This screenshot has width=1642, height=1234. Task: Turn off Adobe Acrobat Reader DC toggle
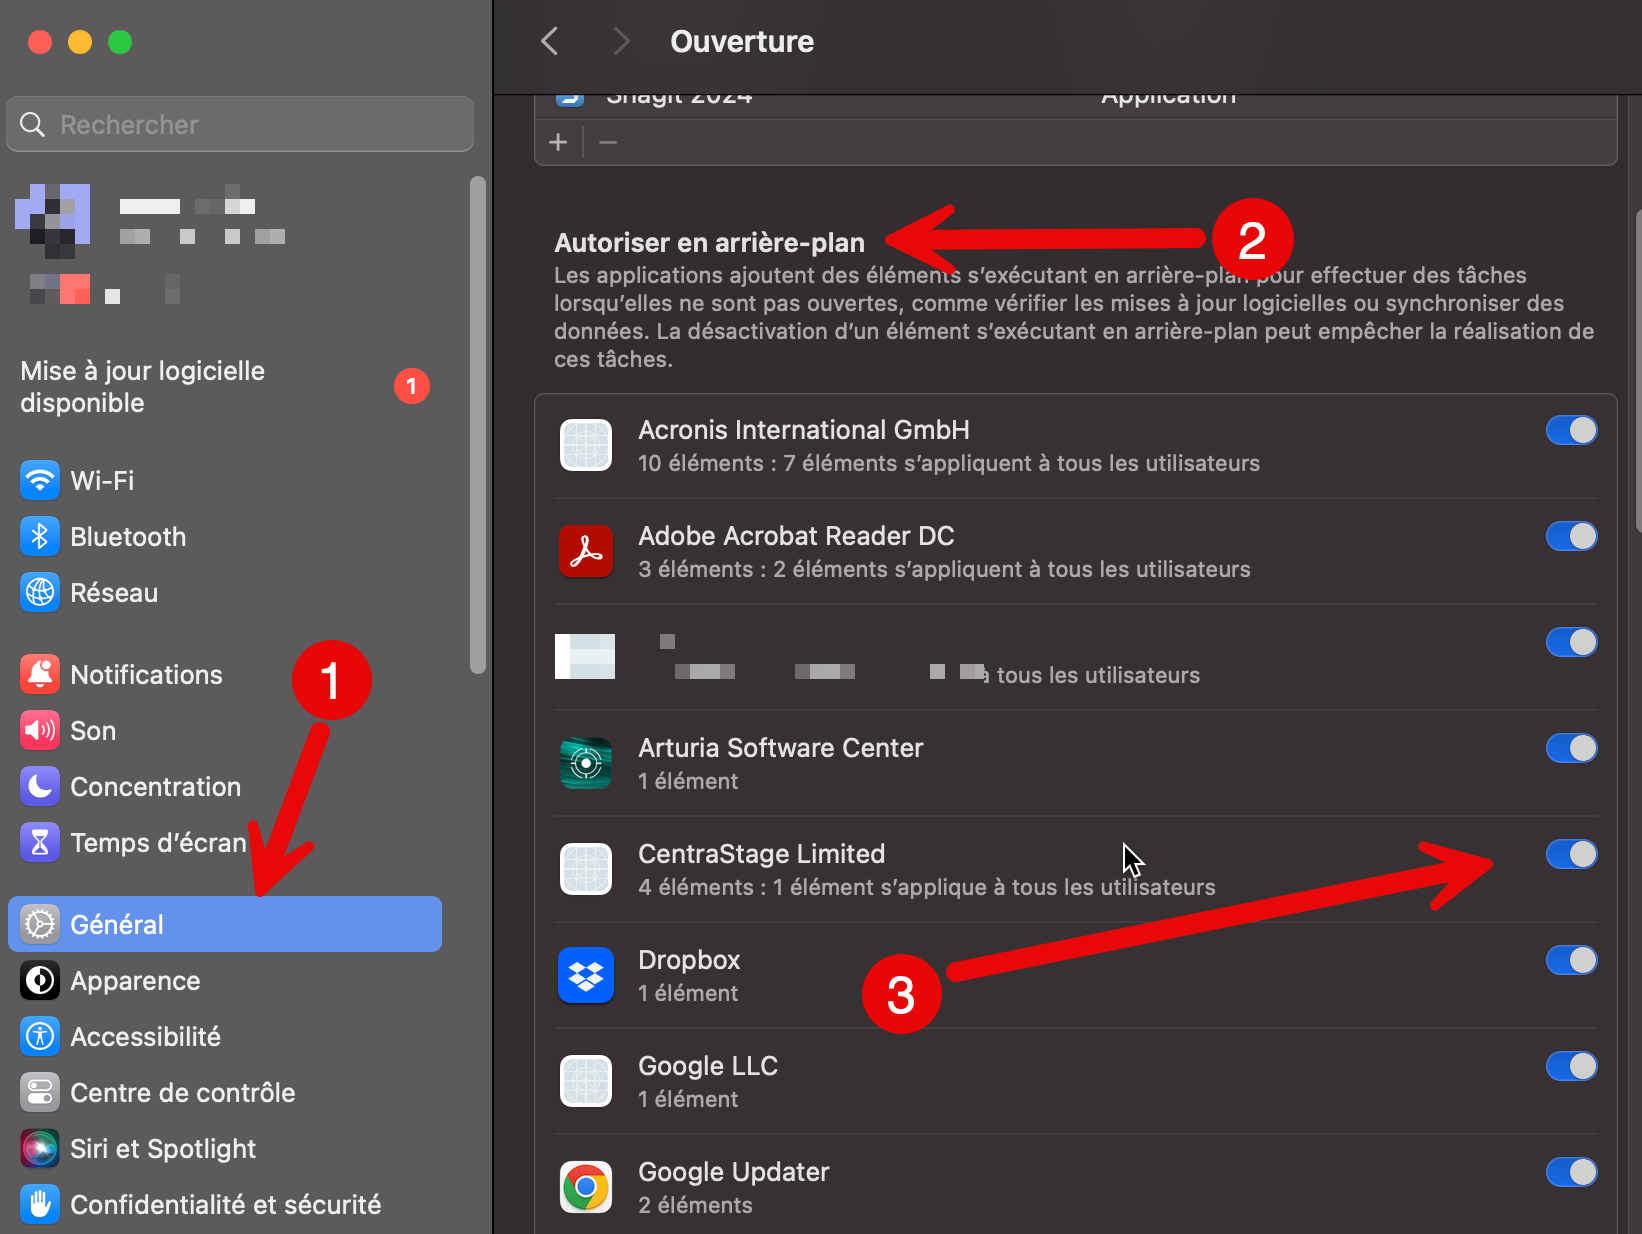(1572, 537)
